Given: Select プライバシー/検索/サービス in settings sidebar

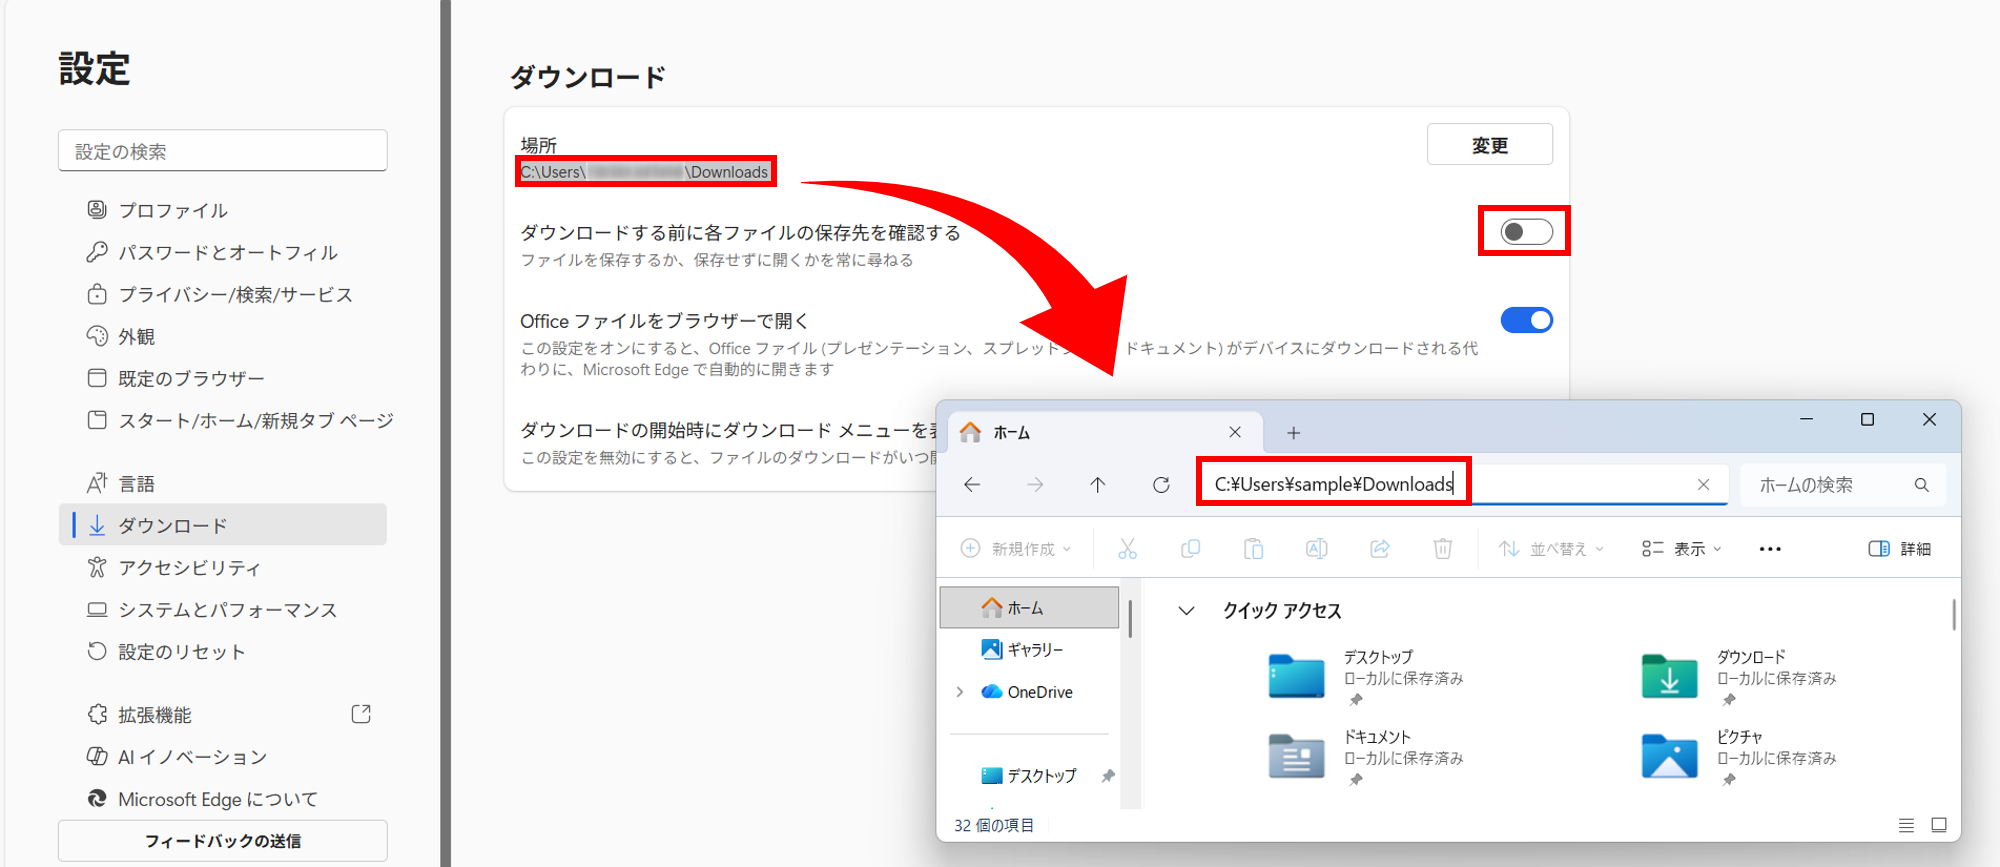Looking at the screenshot, I should [235, 295].
